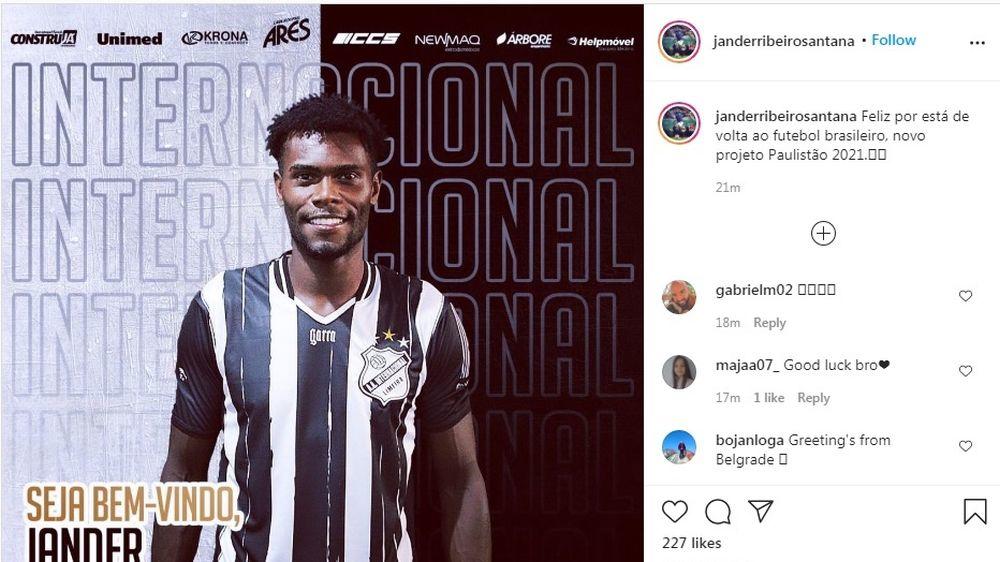Open janderribeirosantana profile name in header
Image resolution: width=1000 pixels, height=562 pixels.
pyautogui.click(x=783, y=41)
